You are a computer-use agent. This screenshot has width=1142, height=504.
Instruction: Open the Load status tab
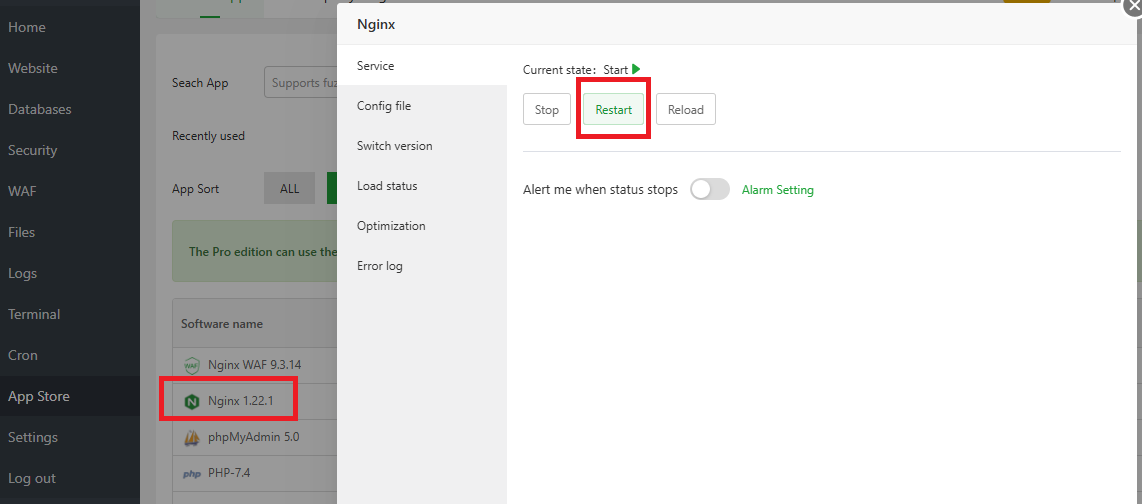(422, 186)
